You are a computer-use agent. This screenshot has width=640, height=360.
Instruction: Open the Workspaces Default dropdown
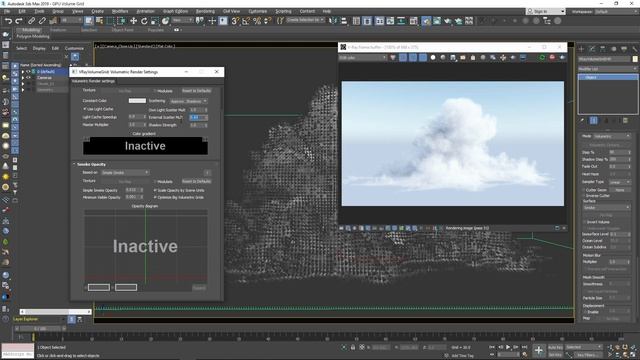click(616, 11)
